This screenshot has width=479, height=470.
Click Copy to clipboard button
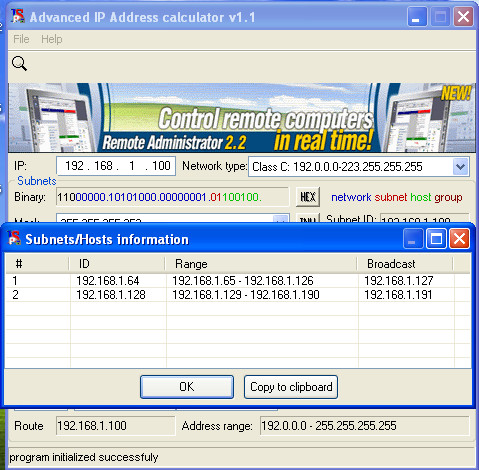[x=291, y=387]
